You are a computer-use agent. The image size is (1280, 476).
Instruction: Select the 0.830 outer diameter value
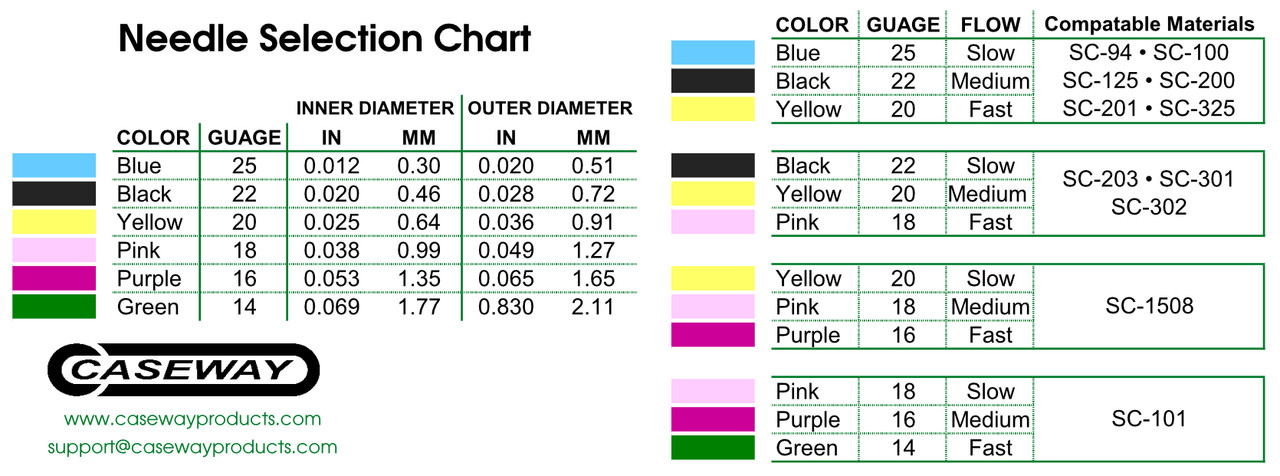pos(506,307)
